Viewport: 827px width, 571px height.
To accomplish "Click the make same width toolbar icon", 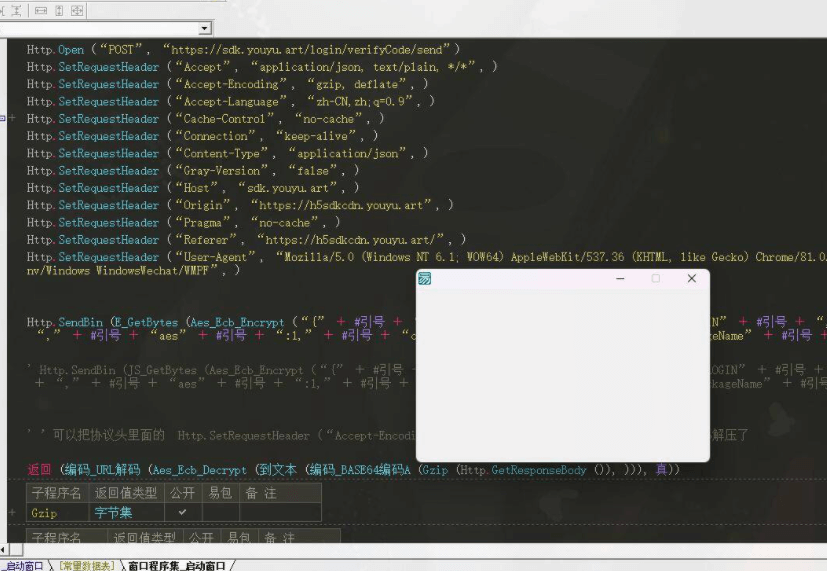I will pyautogui.click(x=41, y=11).
